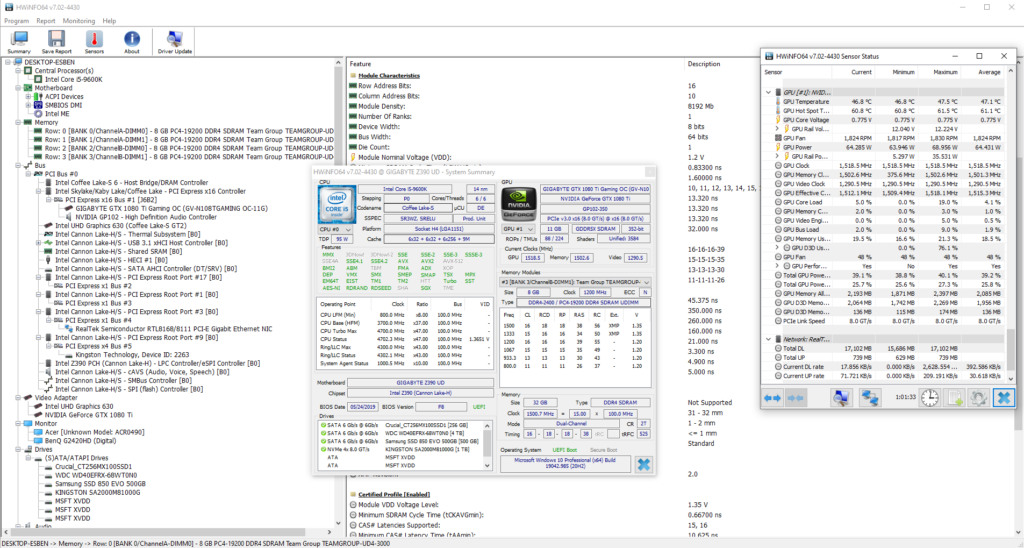Click the GPU Core Voltage lightning icon

(778, 120)
